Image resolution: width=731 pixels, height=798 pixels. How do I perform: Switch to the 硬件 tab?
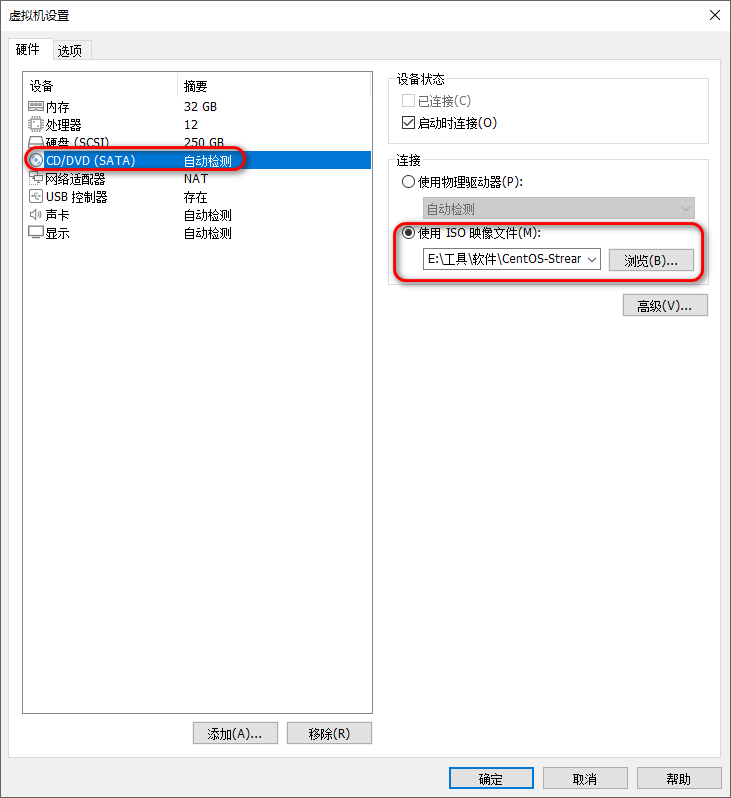coord(29,49)
